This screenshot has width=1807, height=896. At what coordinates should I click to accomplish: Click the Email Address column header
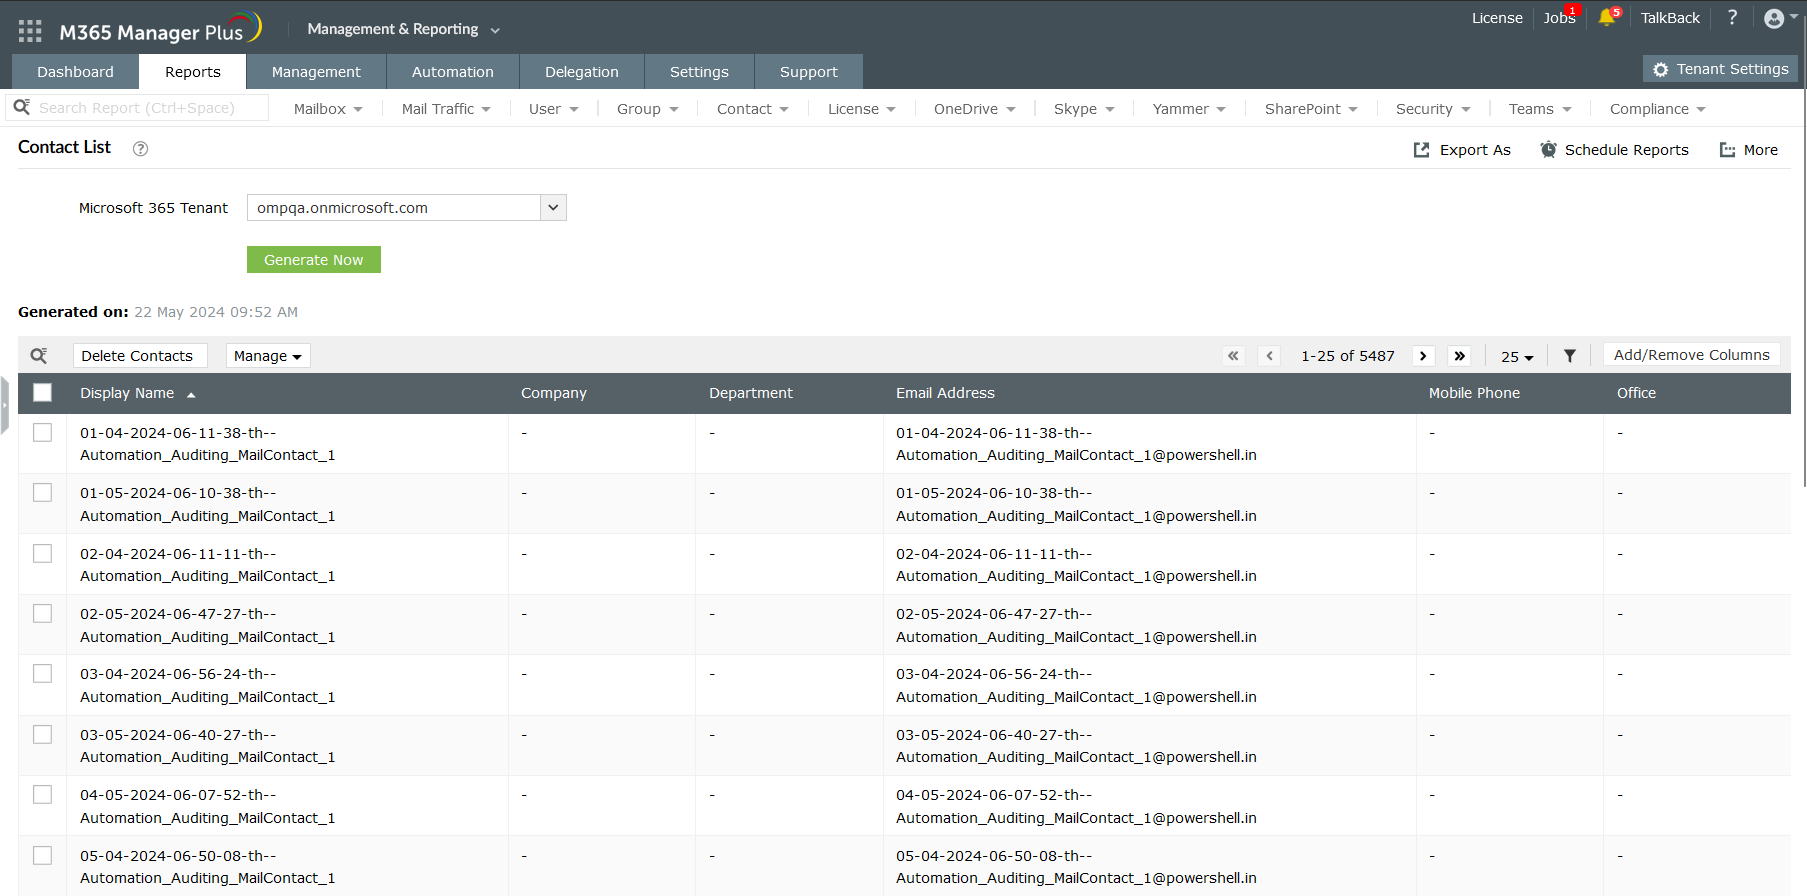click(x=945, y=393)
